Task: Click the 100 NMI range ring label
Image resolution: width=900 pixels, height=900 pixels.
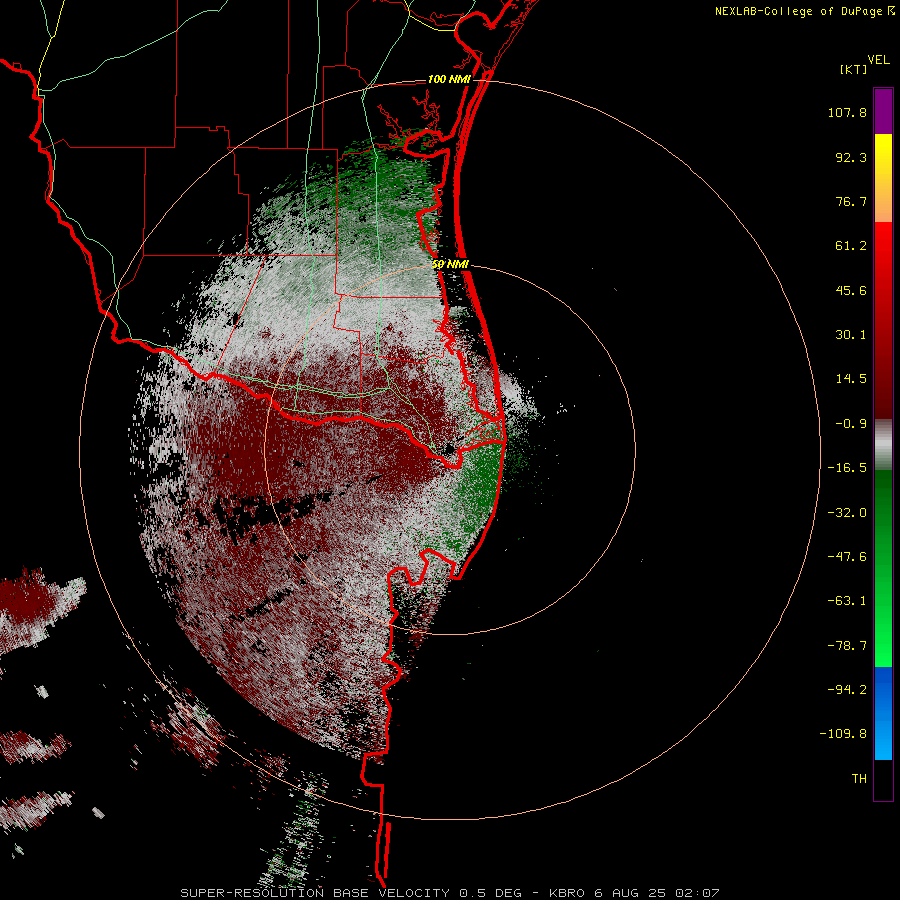Action: pyautogui.click(x=448, y=79)
